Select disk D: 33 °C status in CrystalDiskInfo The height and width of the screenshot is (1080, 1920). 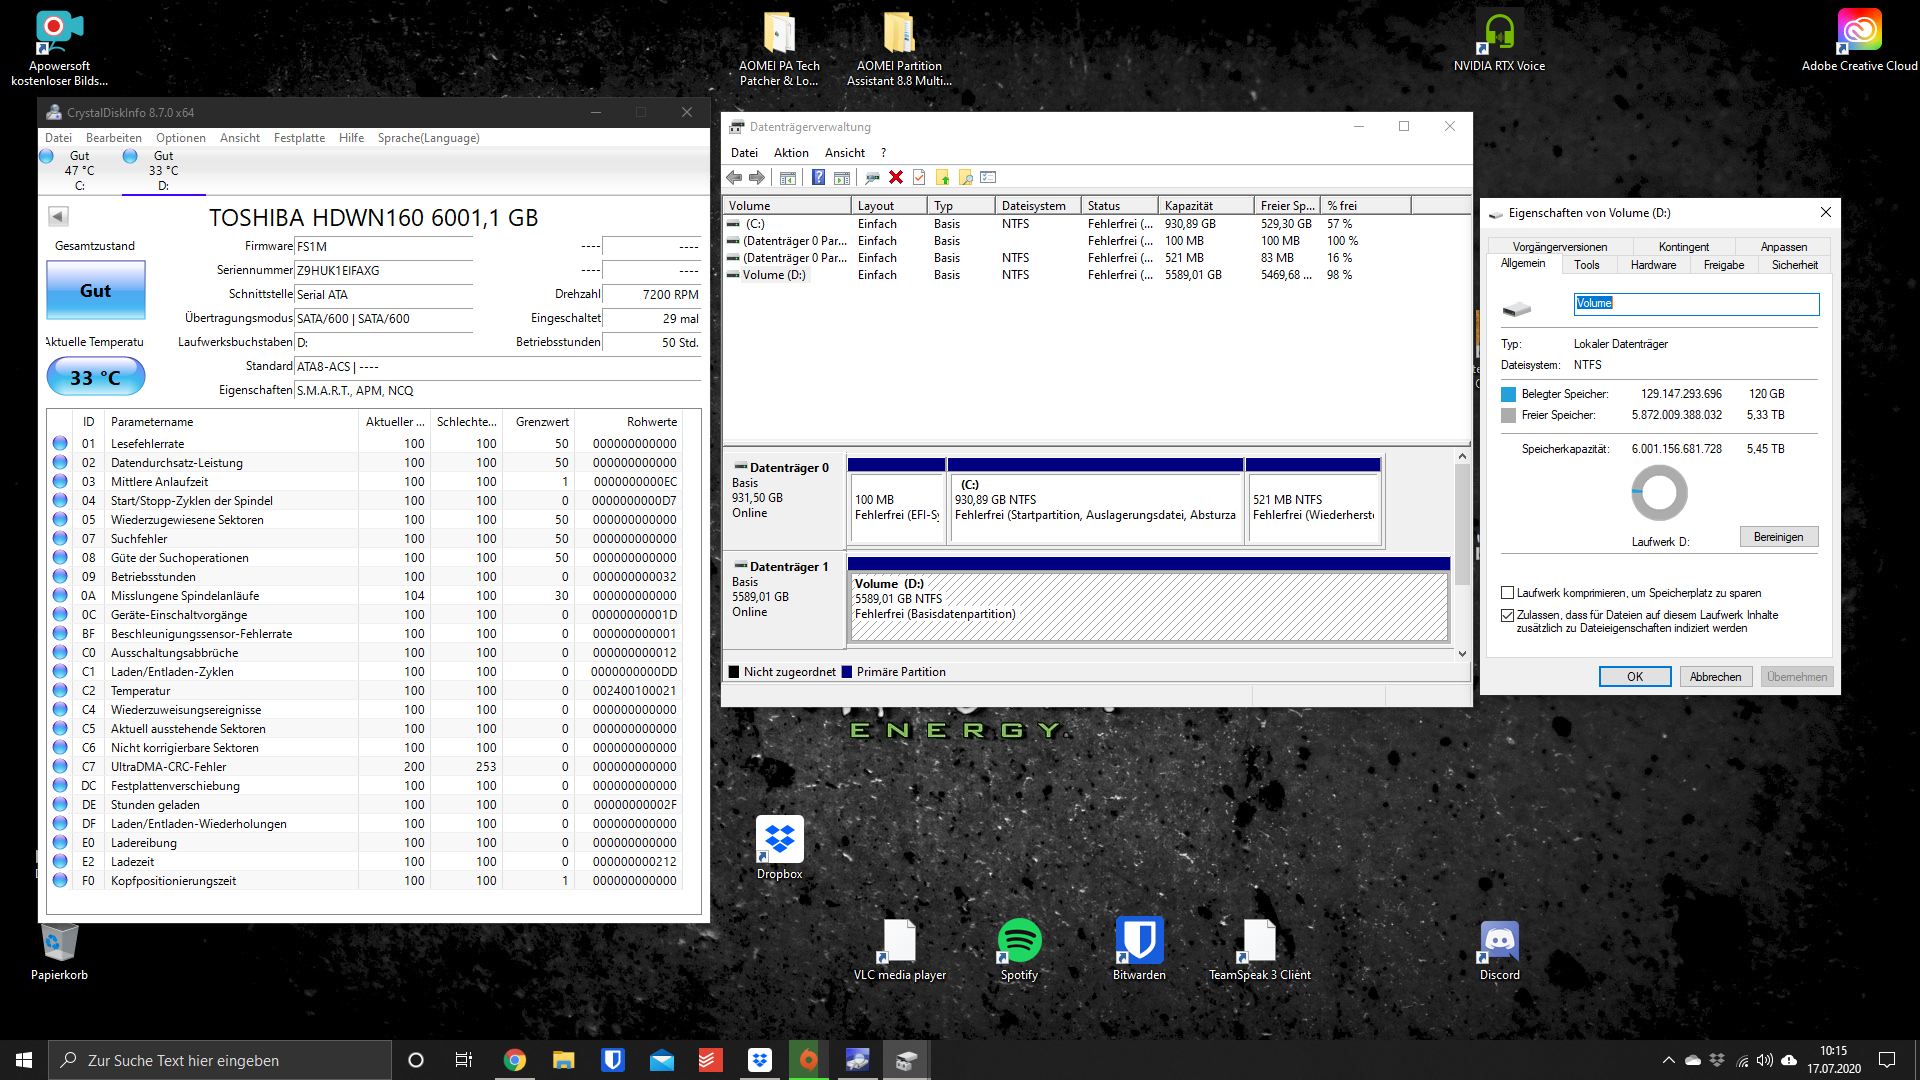pos(162,170)
